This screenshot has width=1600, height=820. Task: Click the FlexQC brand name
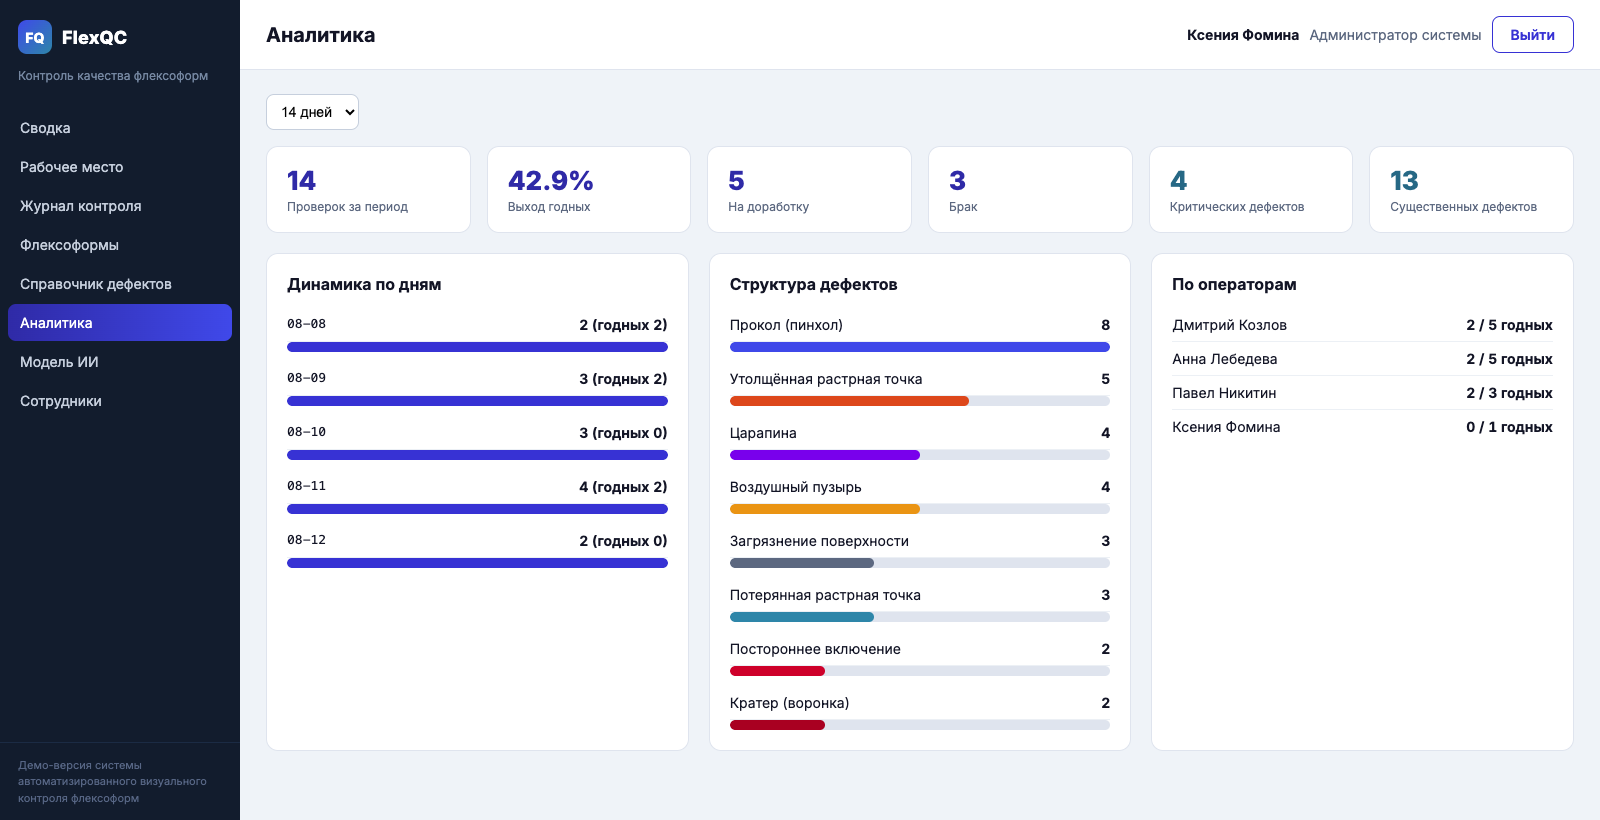[94, 37]
